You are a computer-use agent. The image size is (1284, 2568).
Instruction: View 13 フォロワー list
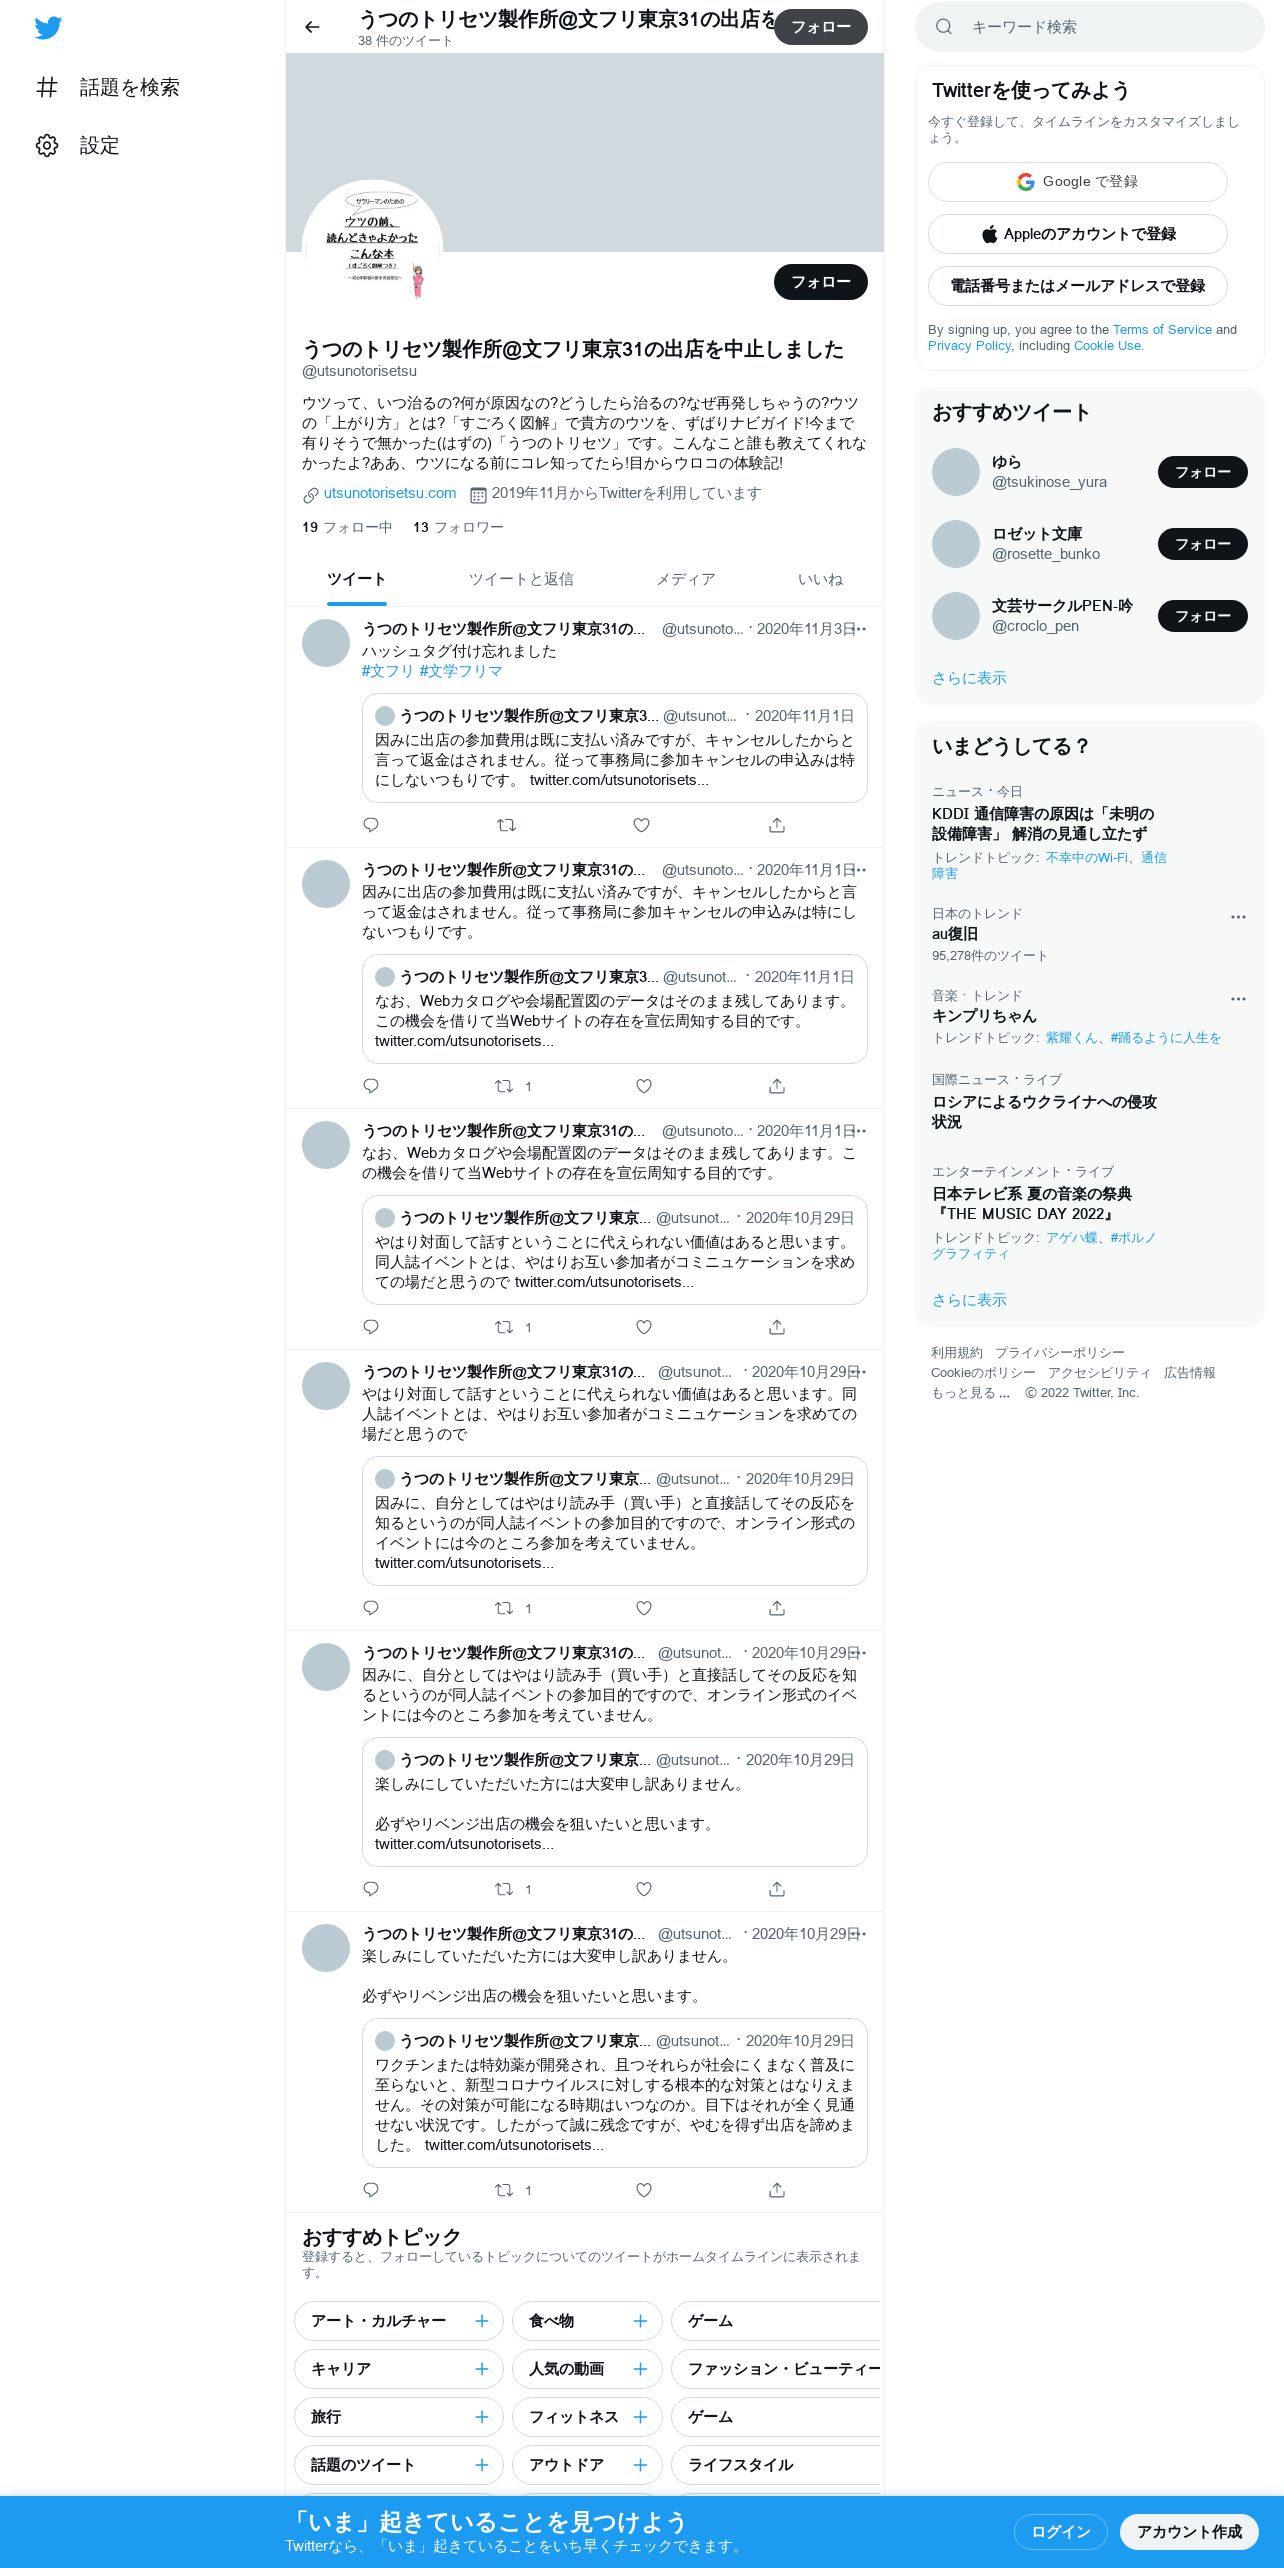(458, 527)
